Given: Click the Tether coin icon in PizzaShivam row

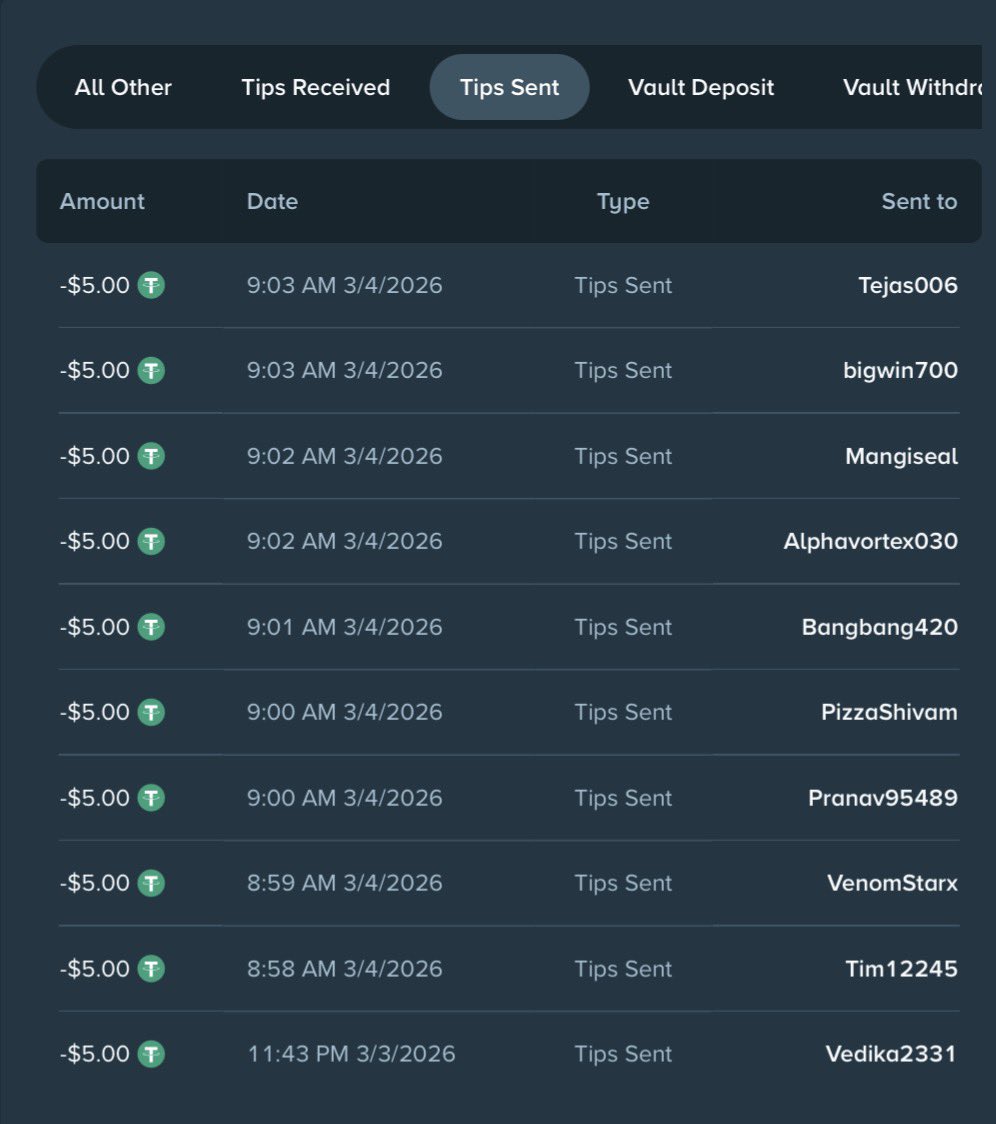Looking at the screenshot, I should click(x=151, y=713).
